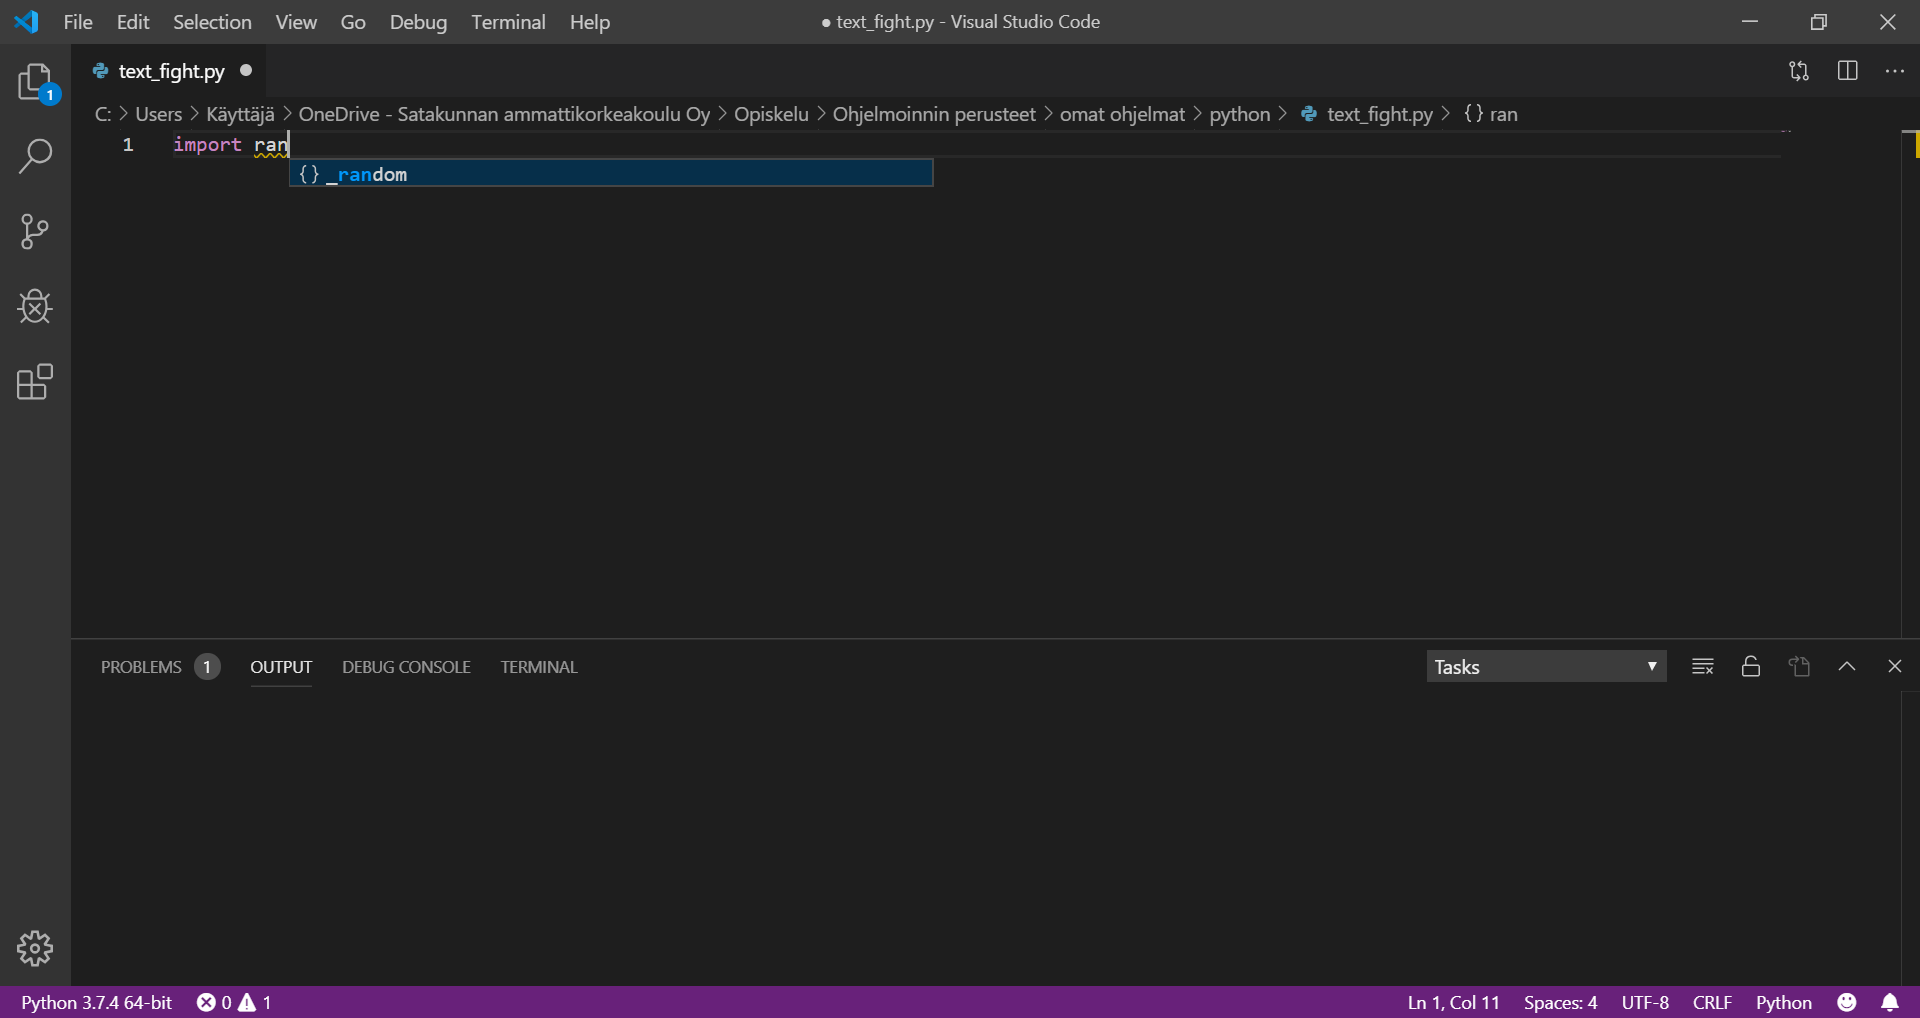Open notifications bell in status bar

(x=1890, y=1002)
